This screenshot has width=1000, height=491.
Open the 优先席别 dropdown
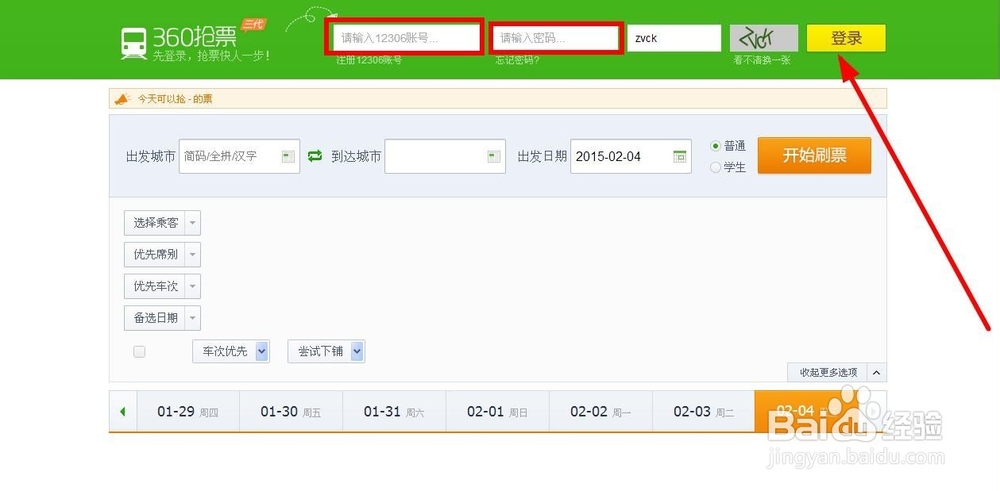pyautogui.click(x=162, y=254)
